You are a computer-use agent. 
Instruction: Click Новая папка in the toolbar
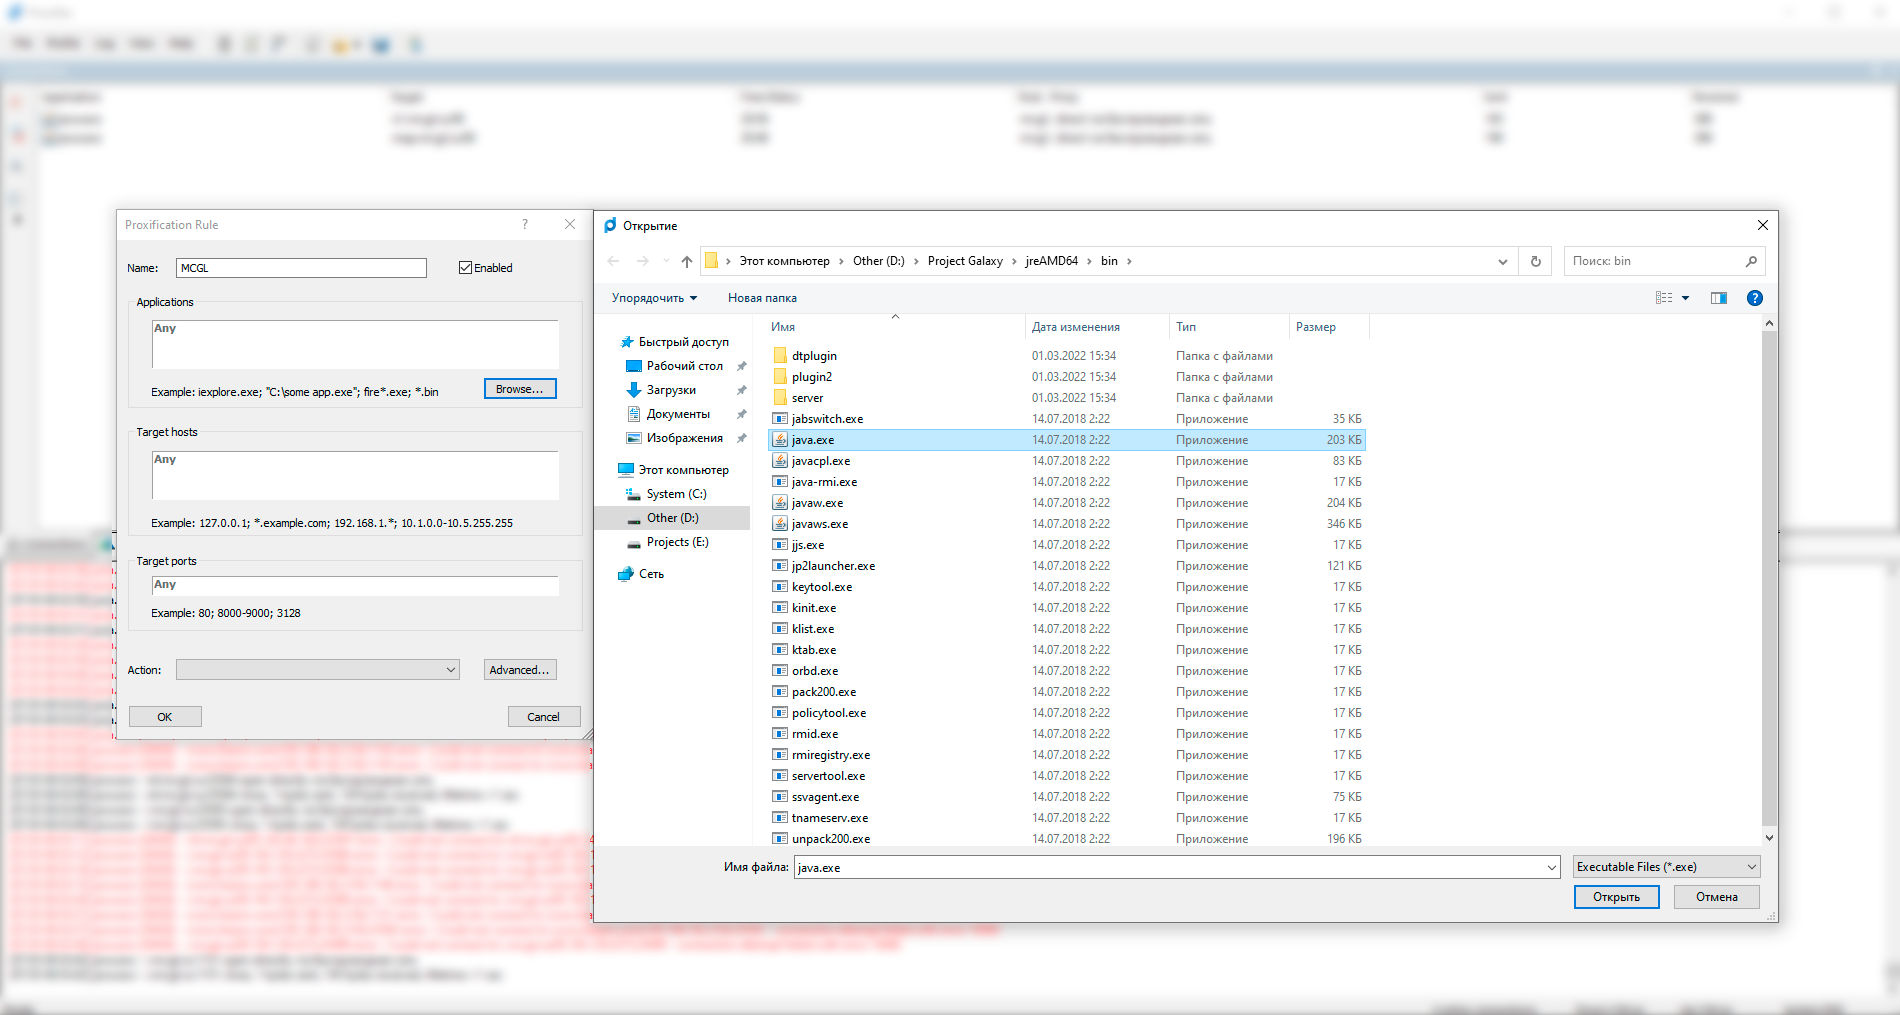click(762, 298)
